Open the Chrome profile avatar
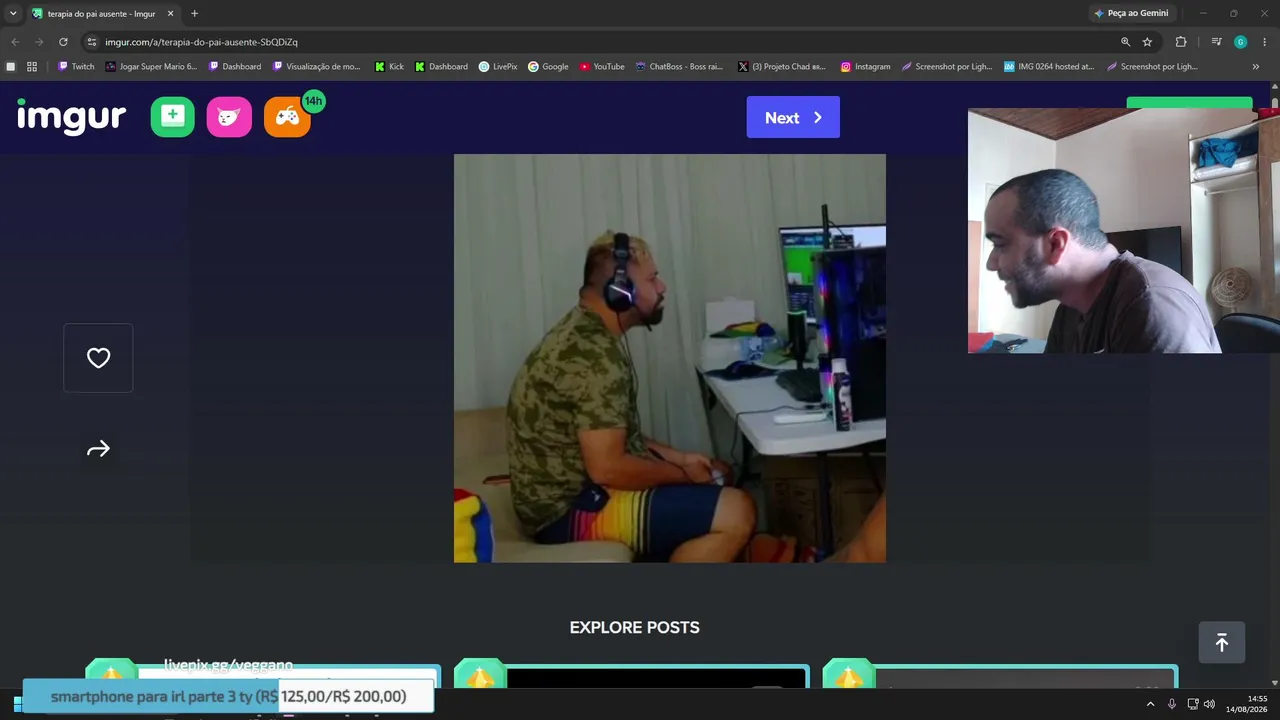Viewport: 1280px width, 720px height. click(x=1240, y=42)
